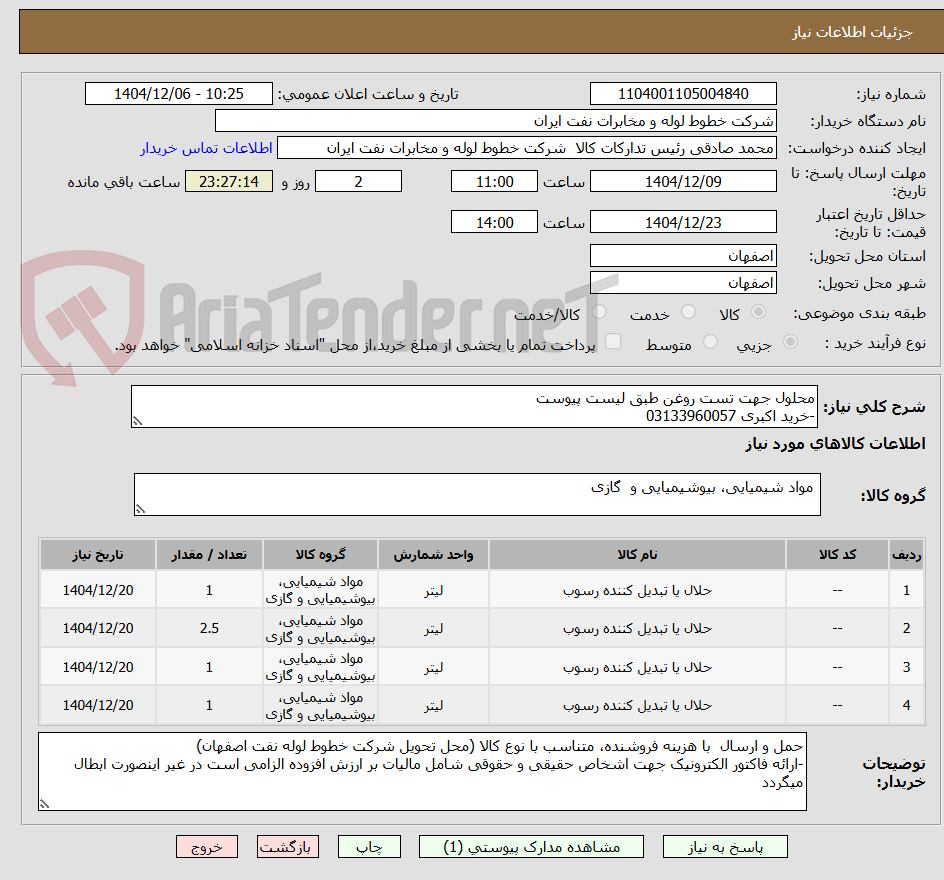
Task: Click the goods group textarea
Action: [477, 494]
